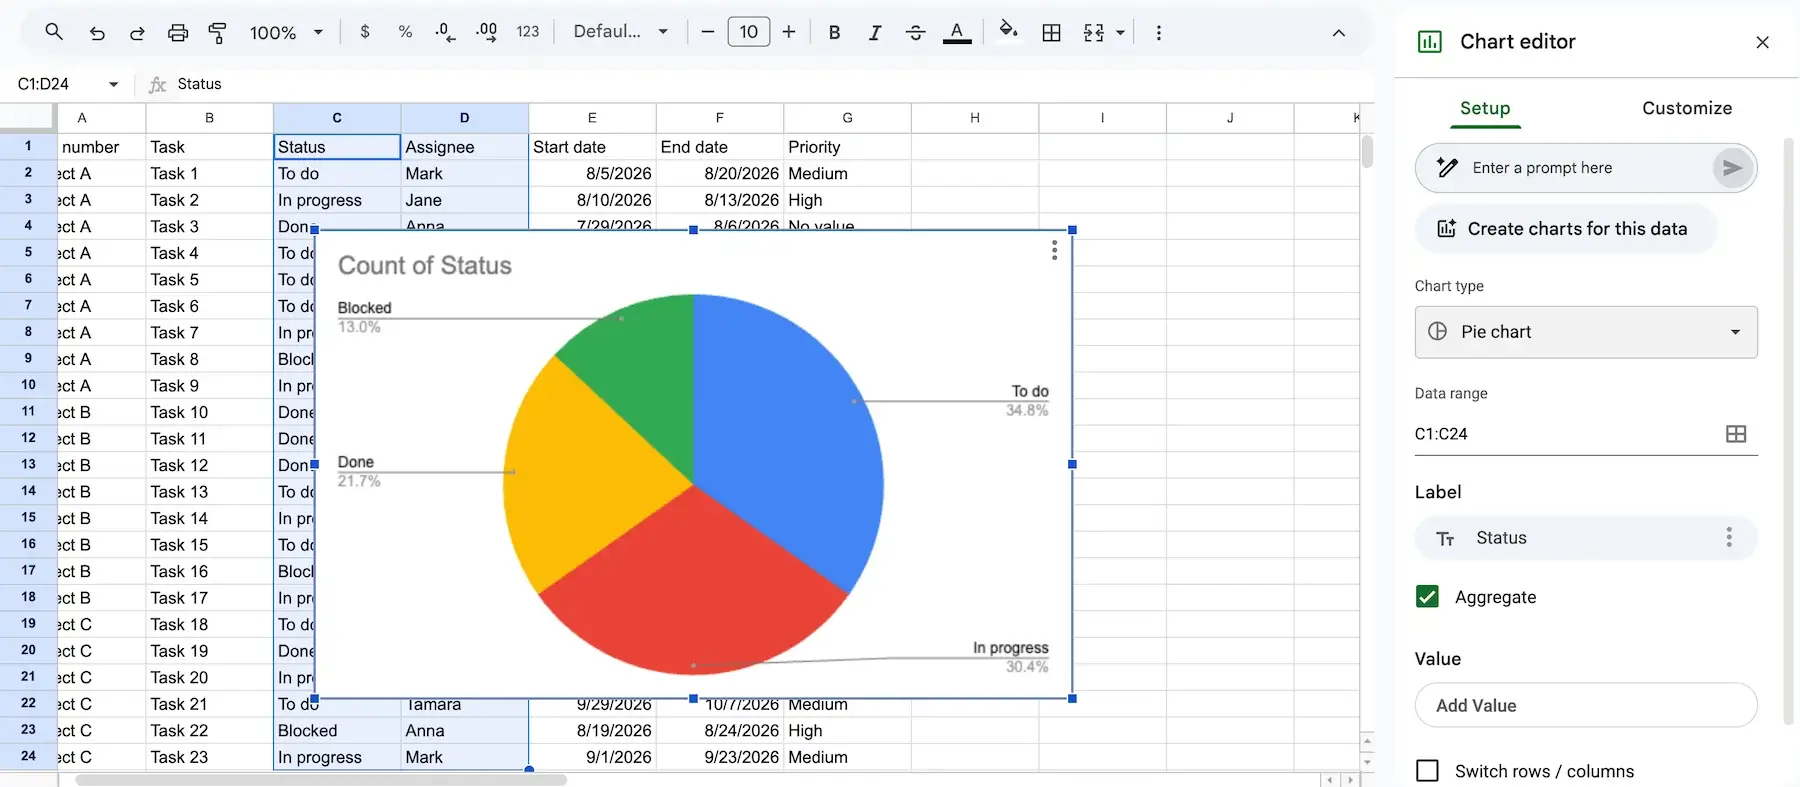The image size is (1800, 787).
Task: Decrease decimal places
Action: (x=446, y=32)
